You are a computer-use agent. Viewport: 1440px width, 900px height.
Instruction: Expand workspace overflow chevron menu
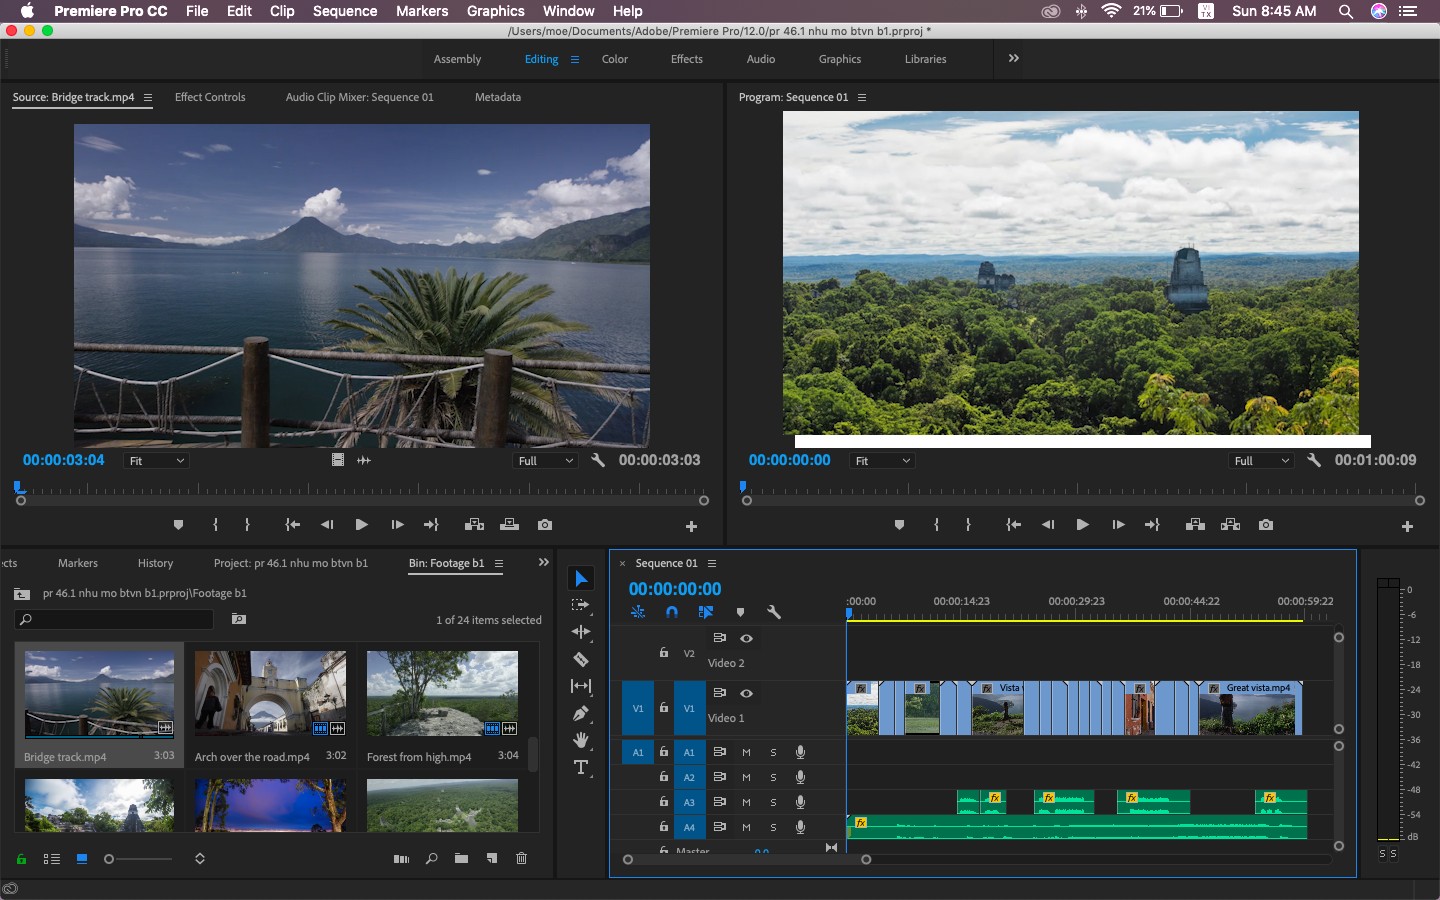point(1014,58)
